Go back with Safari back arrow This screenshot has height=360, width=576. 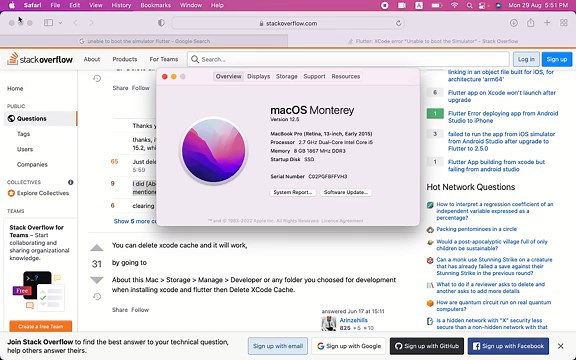pos(76,23)
